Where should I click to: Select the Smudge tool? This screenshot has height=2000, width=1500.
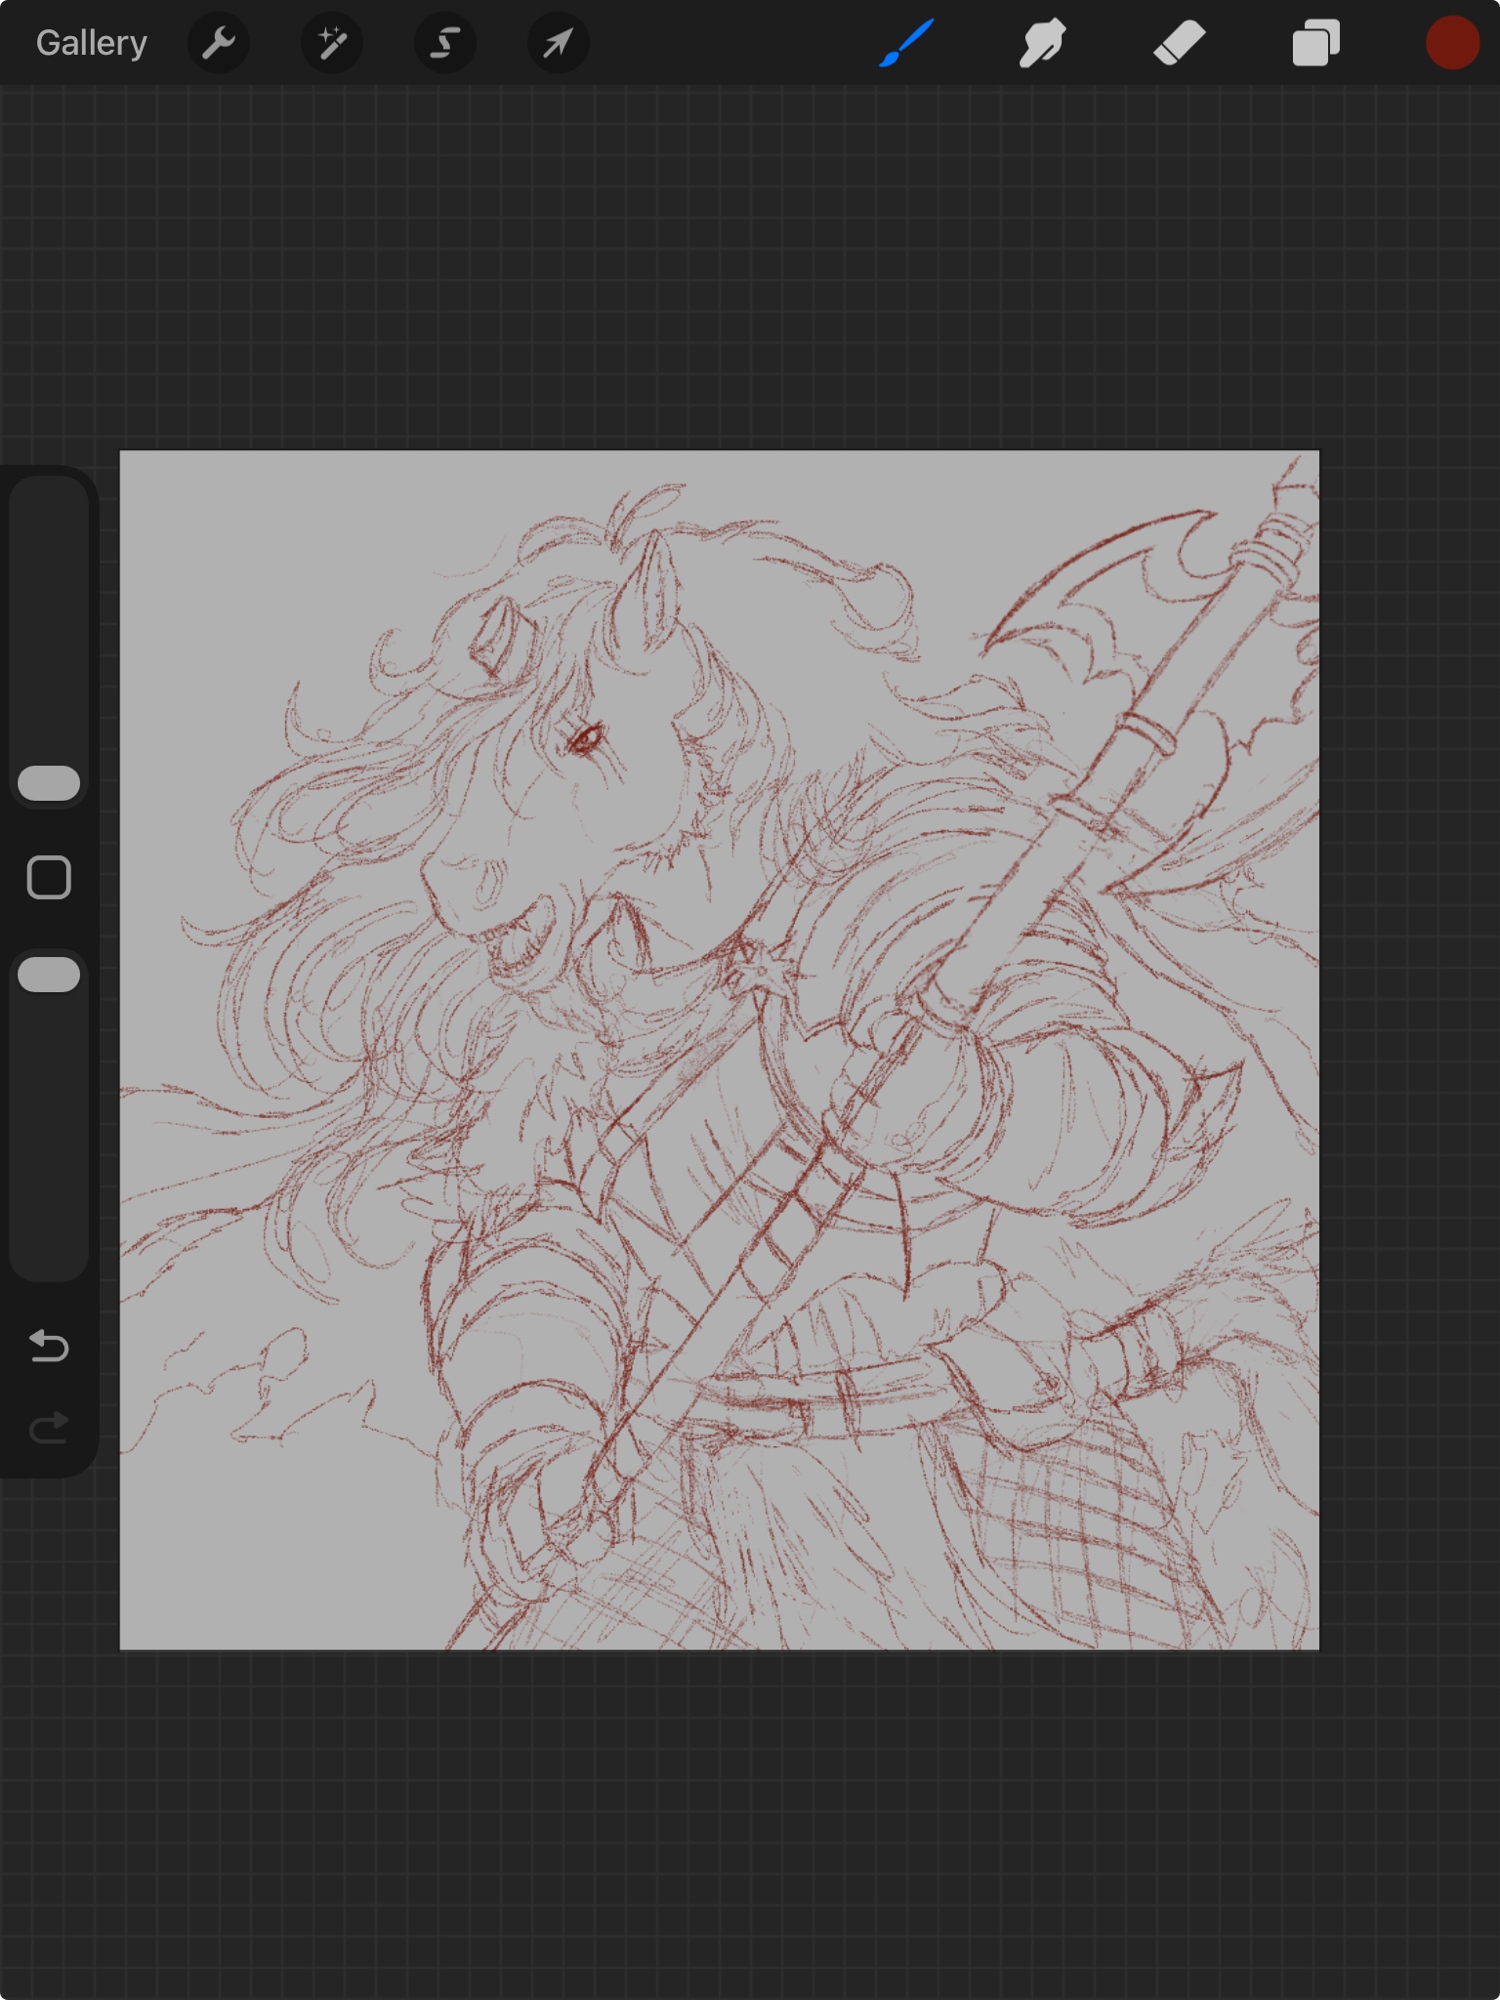[1043, 43]
